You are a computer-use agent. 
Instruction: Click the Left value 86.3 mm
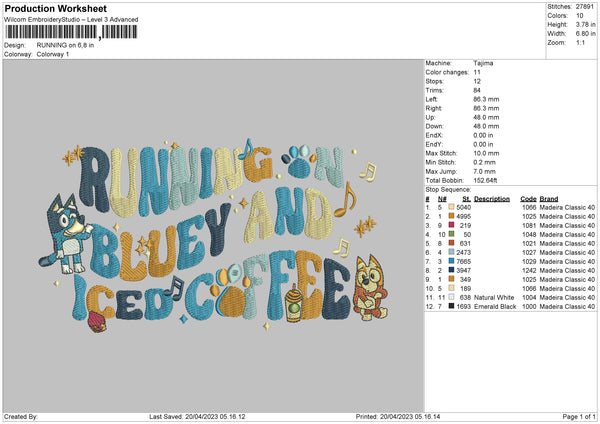[486, 99]
